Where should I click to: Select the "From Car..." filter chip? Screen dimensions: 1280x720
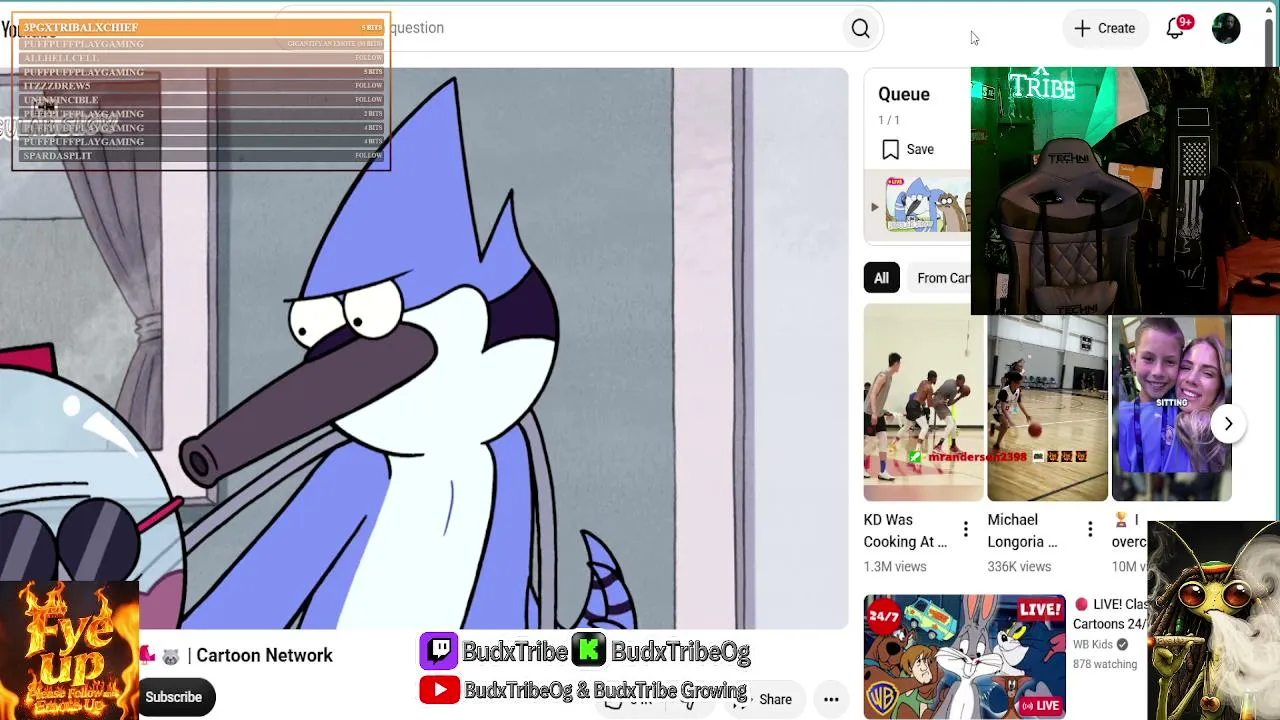click(x=942, y=278)
